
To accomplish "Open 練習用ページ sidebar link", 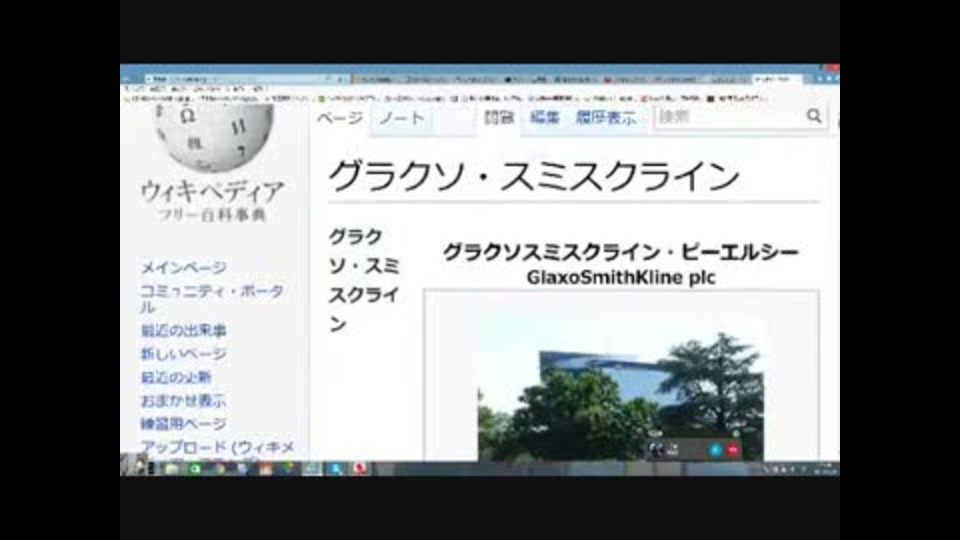I will click(x=184, y=424).
